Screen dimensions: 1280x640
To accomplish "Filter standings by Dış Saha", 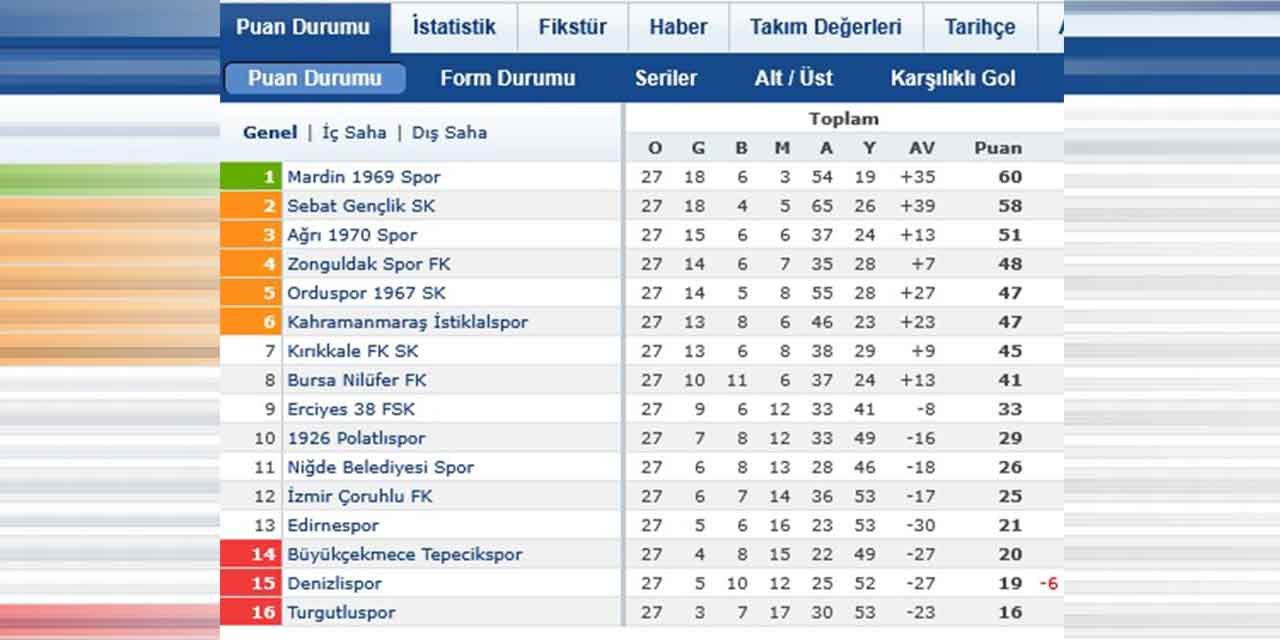I will [x=449, y=132].
